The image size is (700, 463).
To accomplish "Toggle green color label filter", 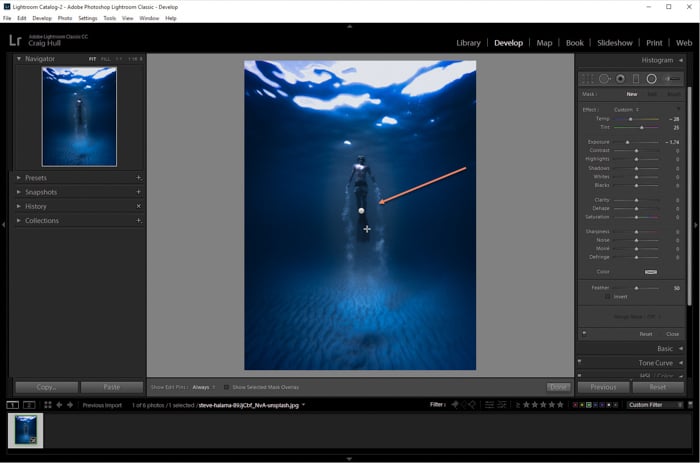I will 589,405.
